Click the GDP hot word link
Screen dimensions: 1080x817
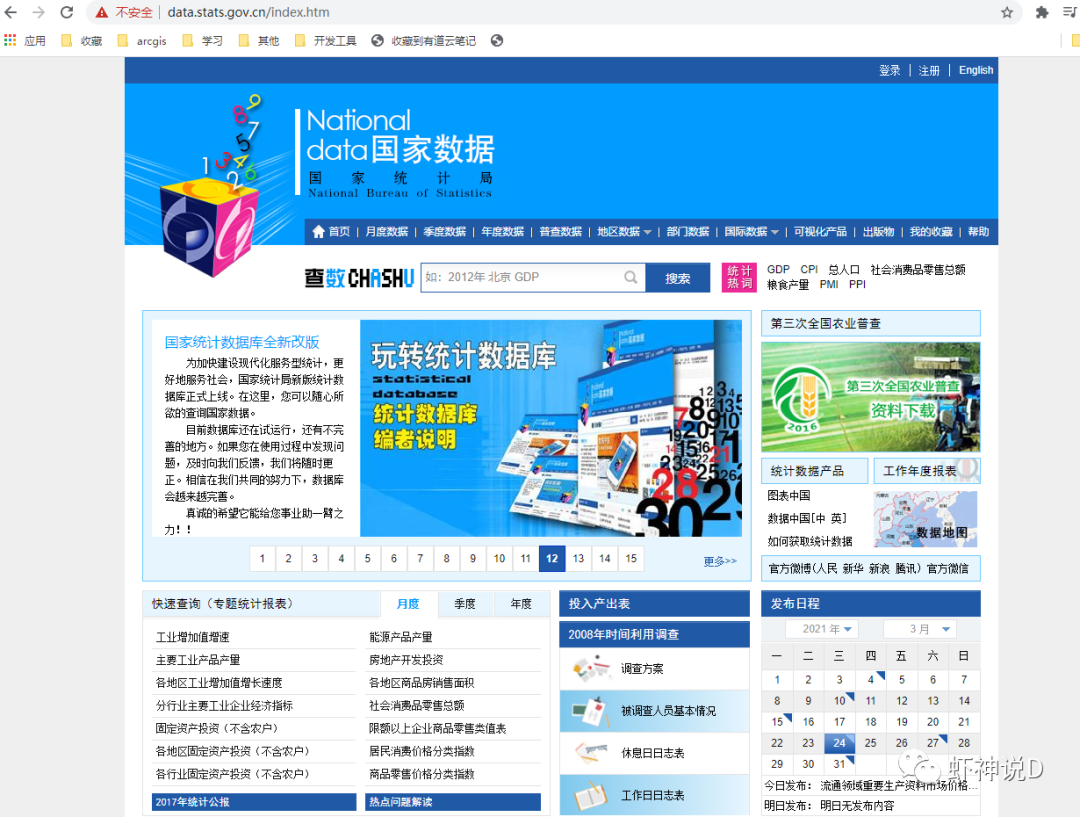pos(778,269)
